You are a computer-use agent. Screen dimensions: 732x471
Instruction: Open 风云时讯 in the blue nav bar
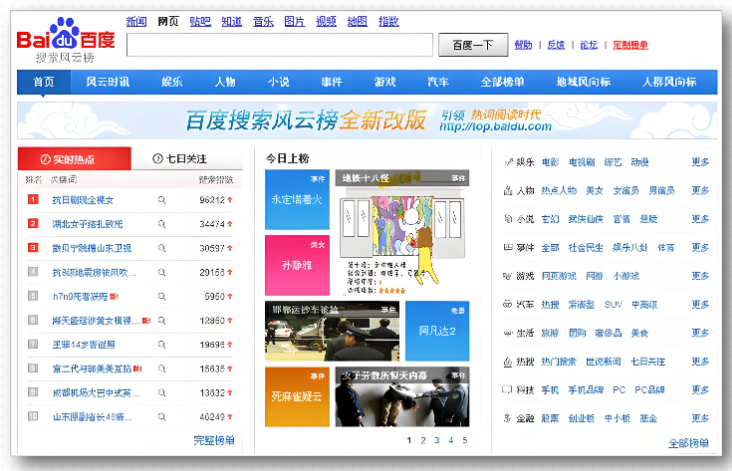108,82
